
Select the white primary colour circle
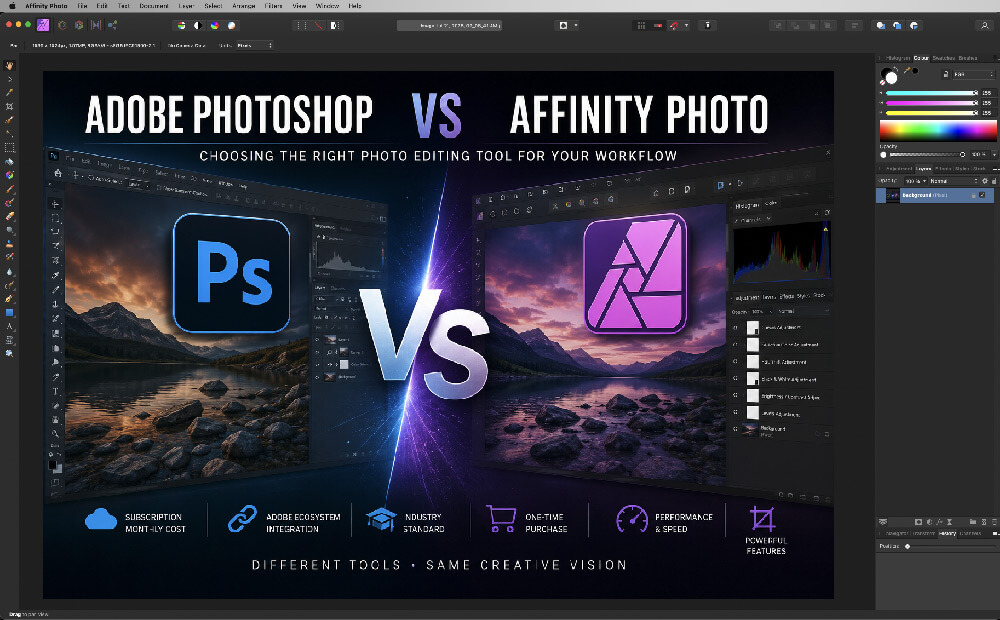tap(892, 78)
